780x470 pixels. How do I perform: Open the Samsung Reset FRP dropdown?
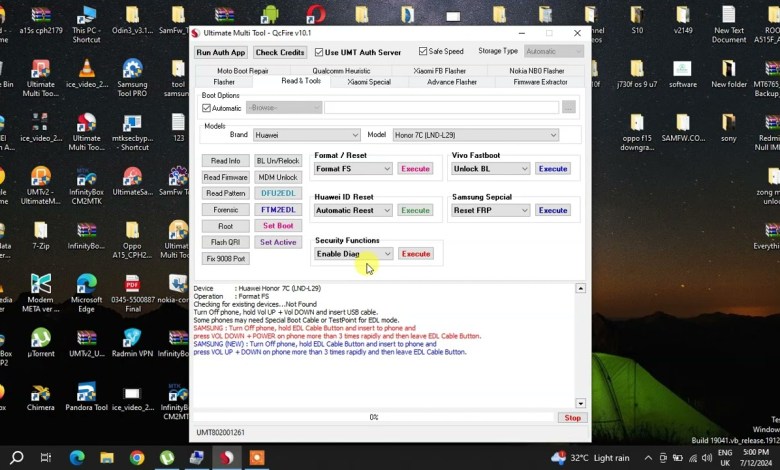490,210
